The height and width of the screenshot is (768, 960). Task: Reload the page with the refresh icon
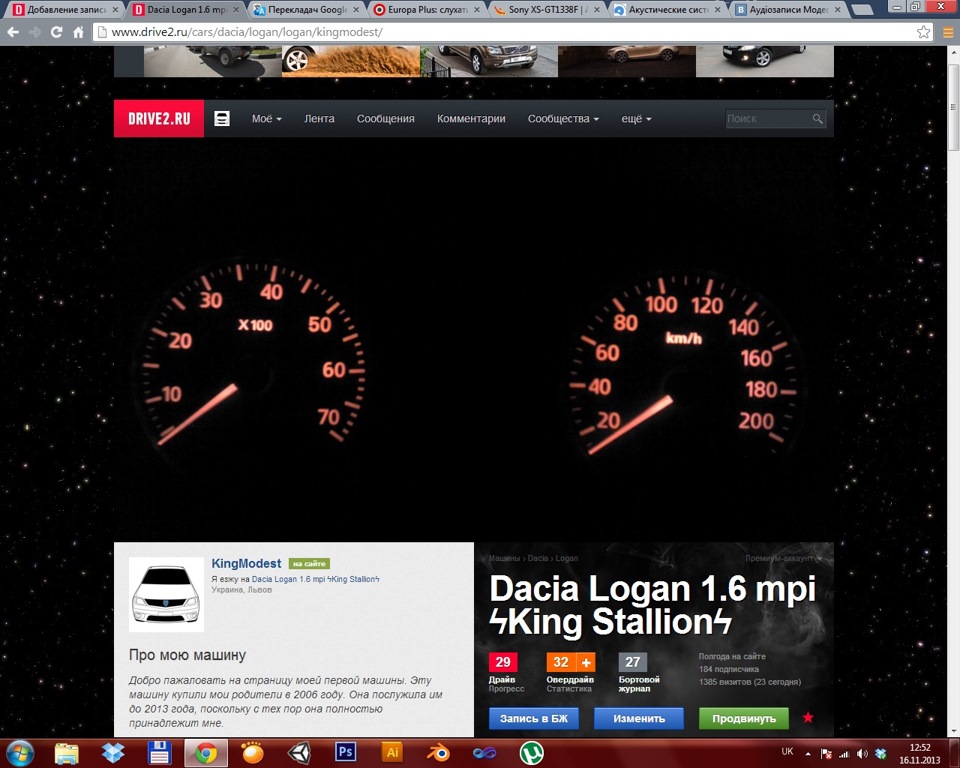[x=56, y=32]
